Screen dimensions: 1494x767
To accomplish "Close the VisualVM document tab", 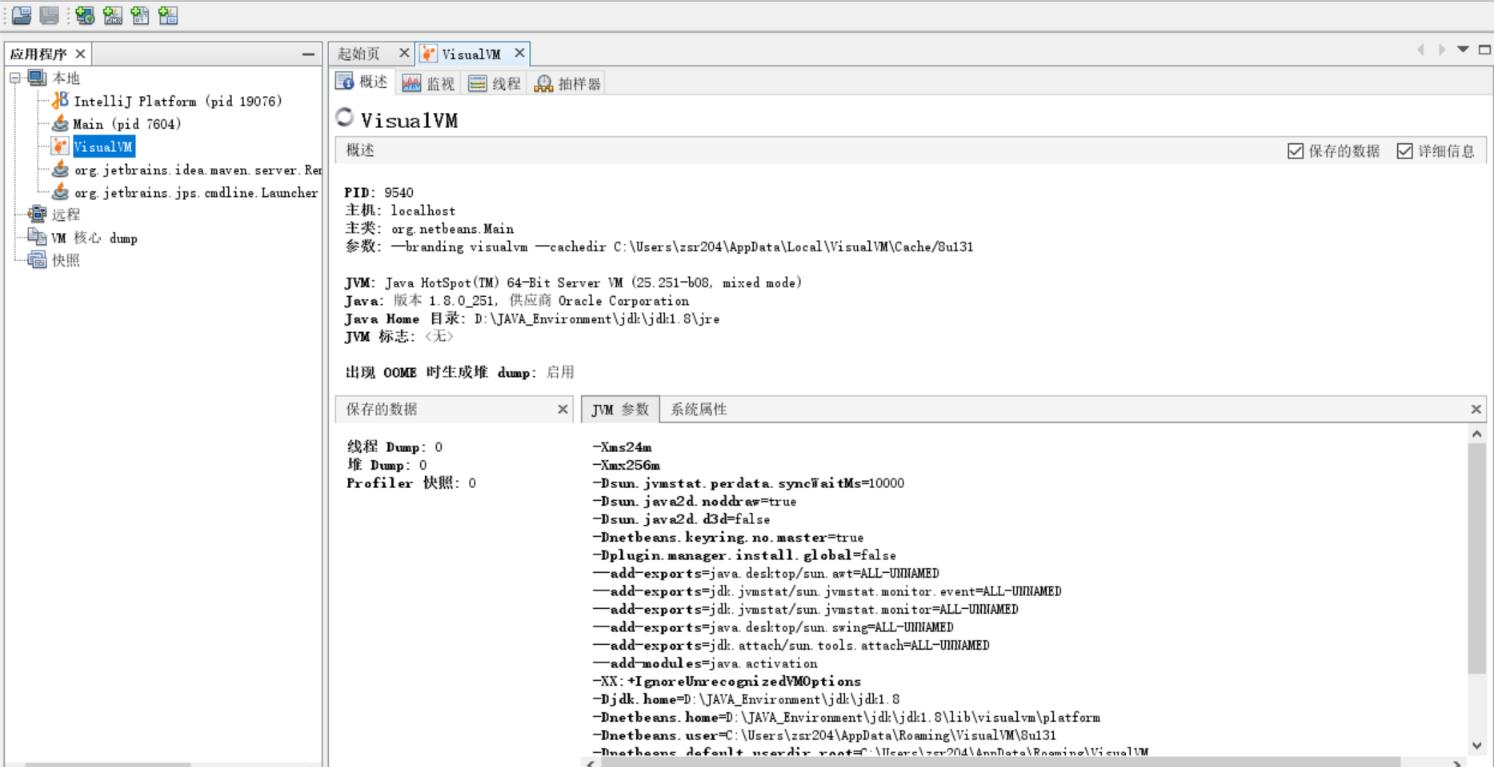I will coord(519,53).
